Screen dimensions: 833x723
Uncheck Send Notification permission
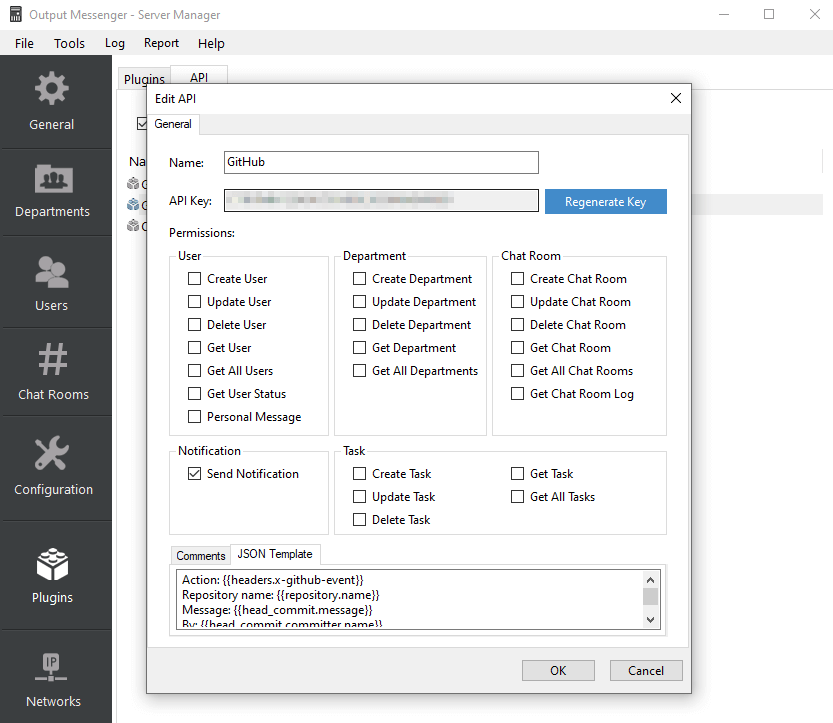[x=194, y=473]
